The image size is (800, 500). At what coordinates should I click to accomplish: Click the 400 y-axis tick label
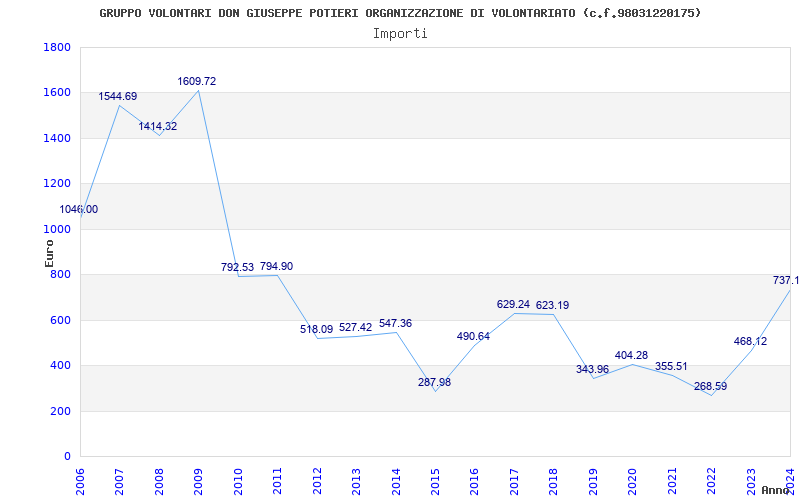pos(60,366)
